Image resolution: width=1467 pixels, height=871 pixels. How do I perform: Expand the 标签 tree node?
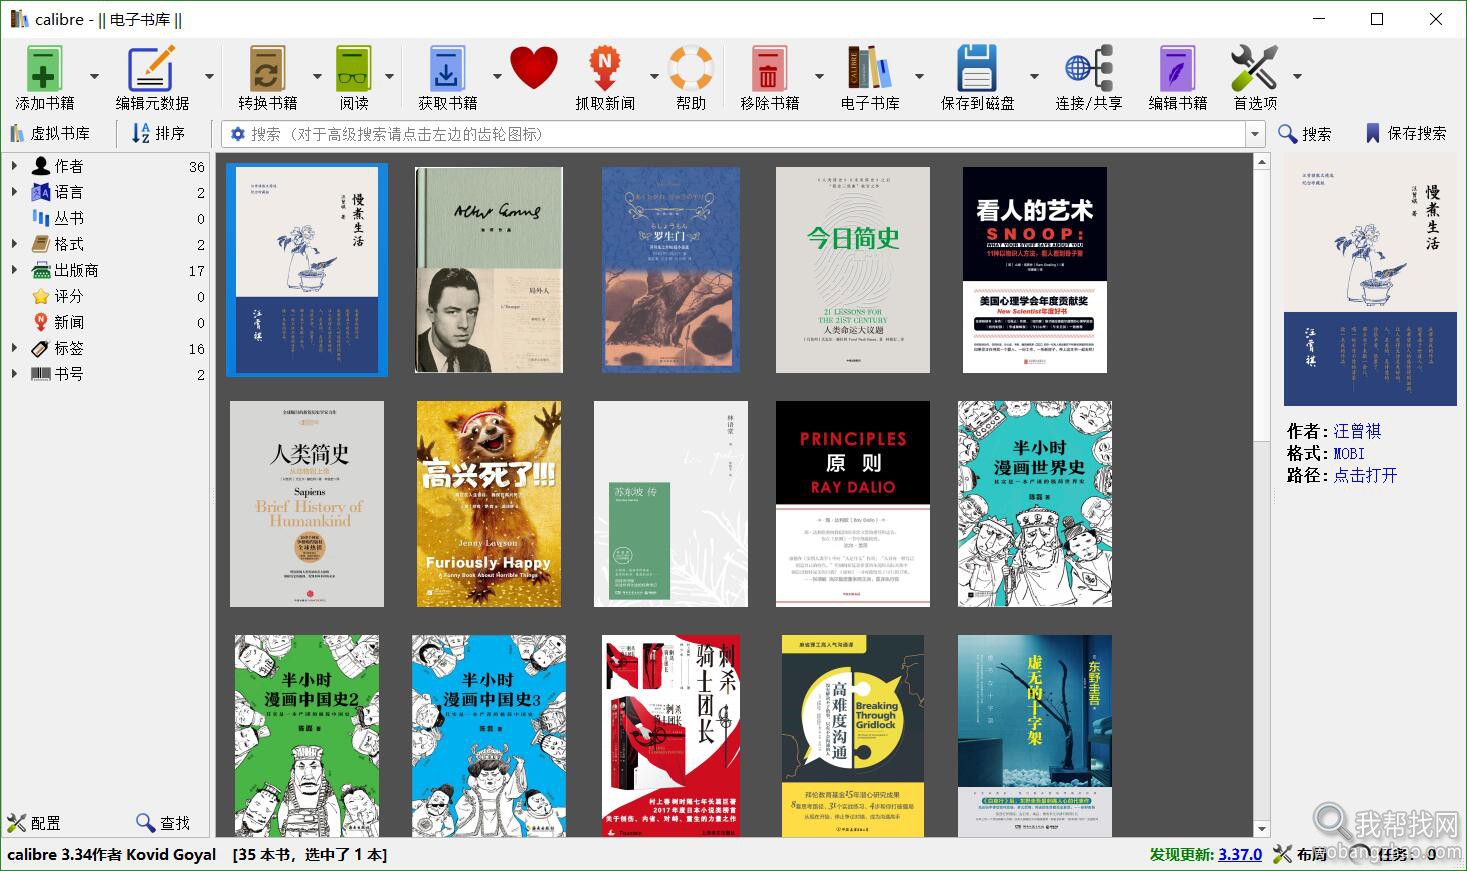(14, 348)
